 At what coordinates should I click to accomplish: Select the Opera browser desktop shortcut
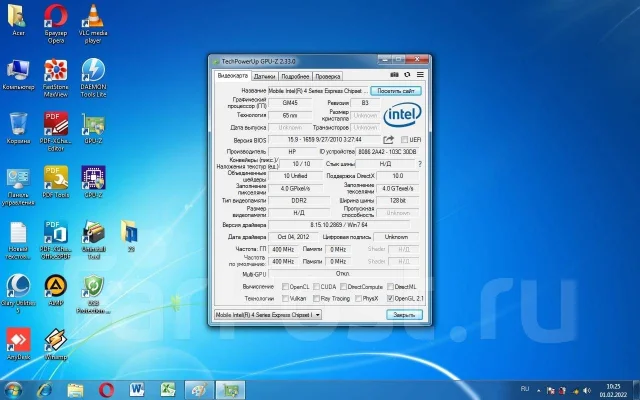(x=56, y=23)
